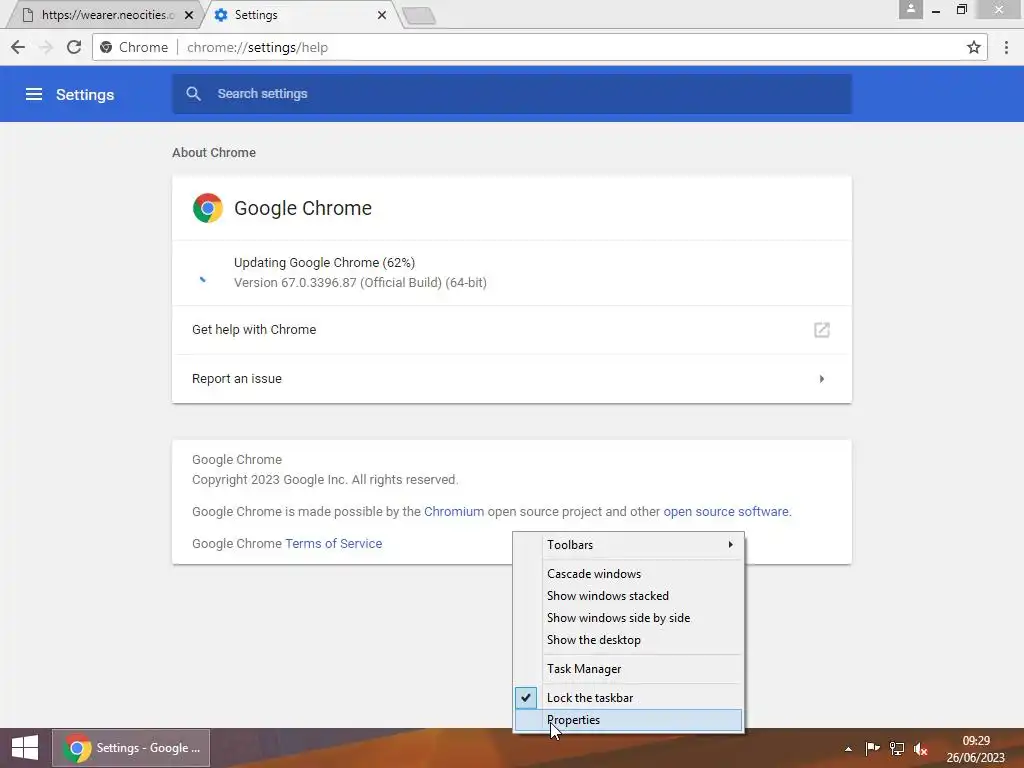Expand the Report an issue row
The width and height of the screenshot is (1024, 768).
(511, 379)
